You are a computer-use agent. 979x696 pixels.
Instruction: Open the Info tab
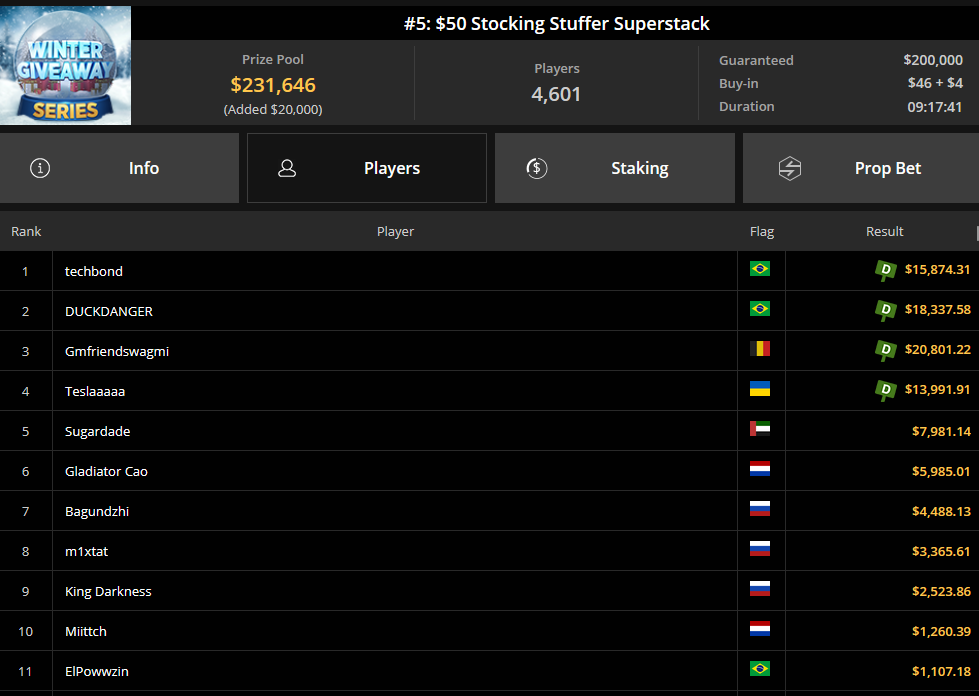119,168
